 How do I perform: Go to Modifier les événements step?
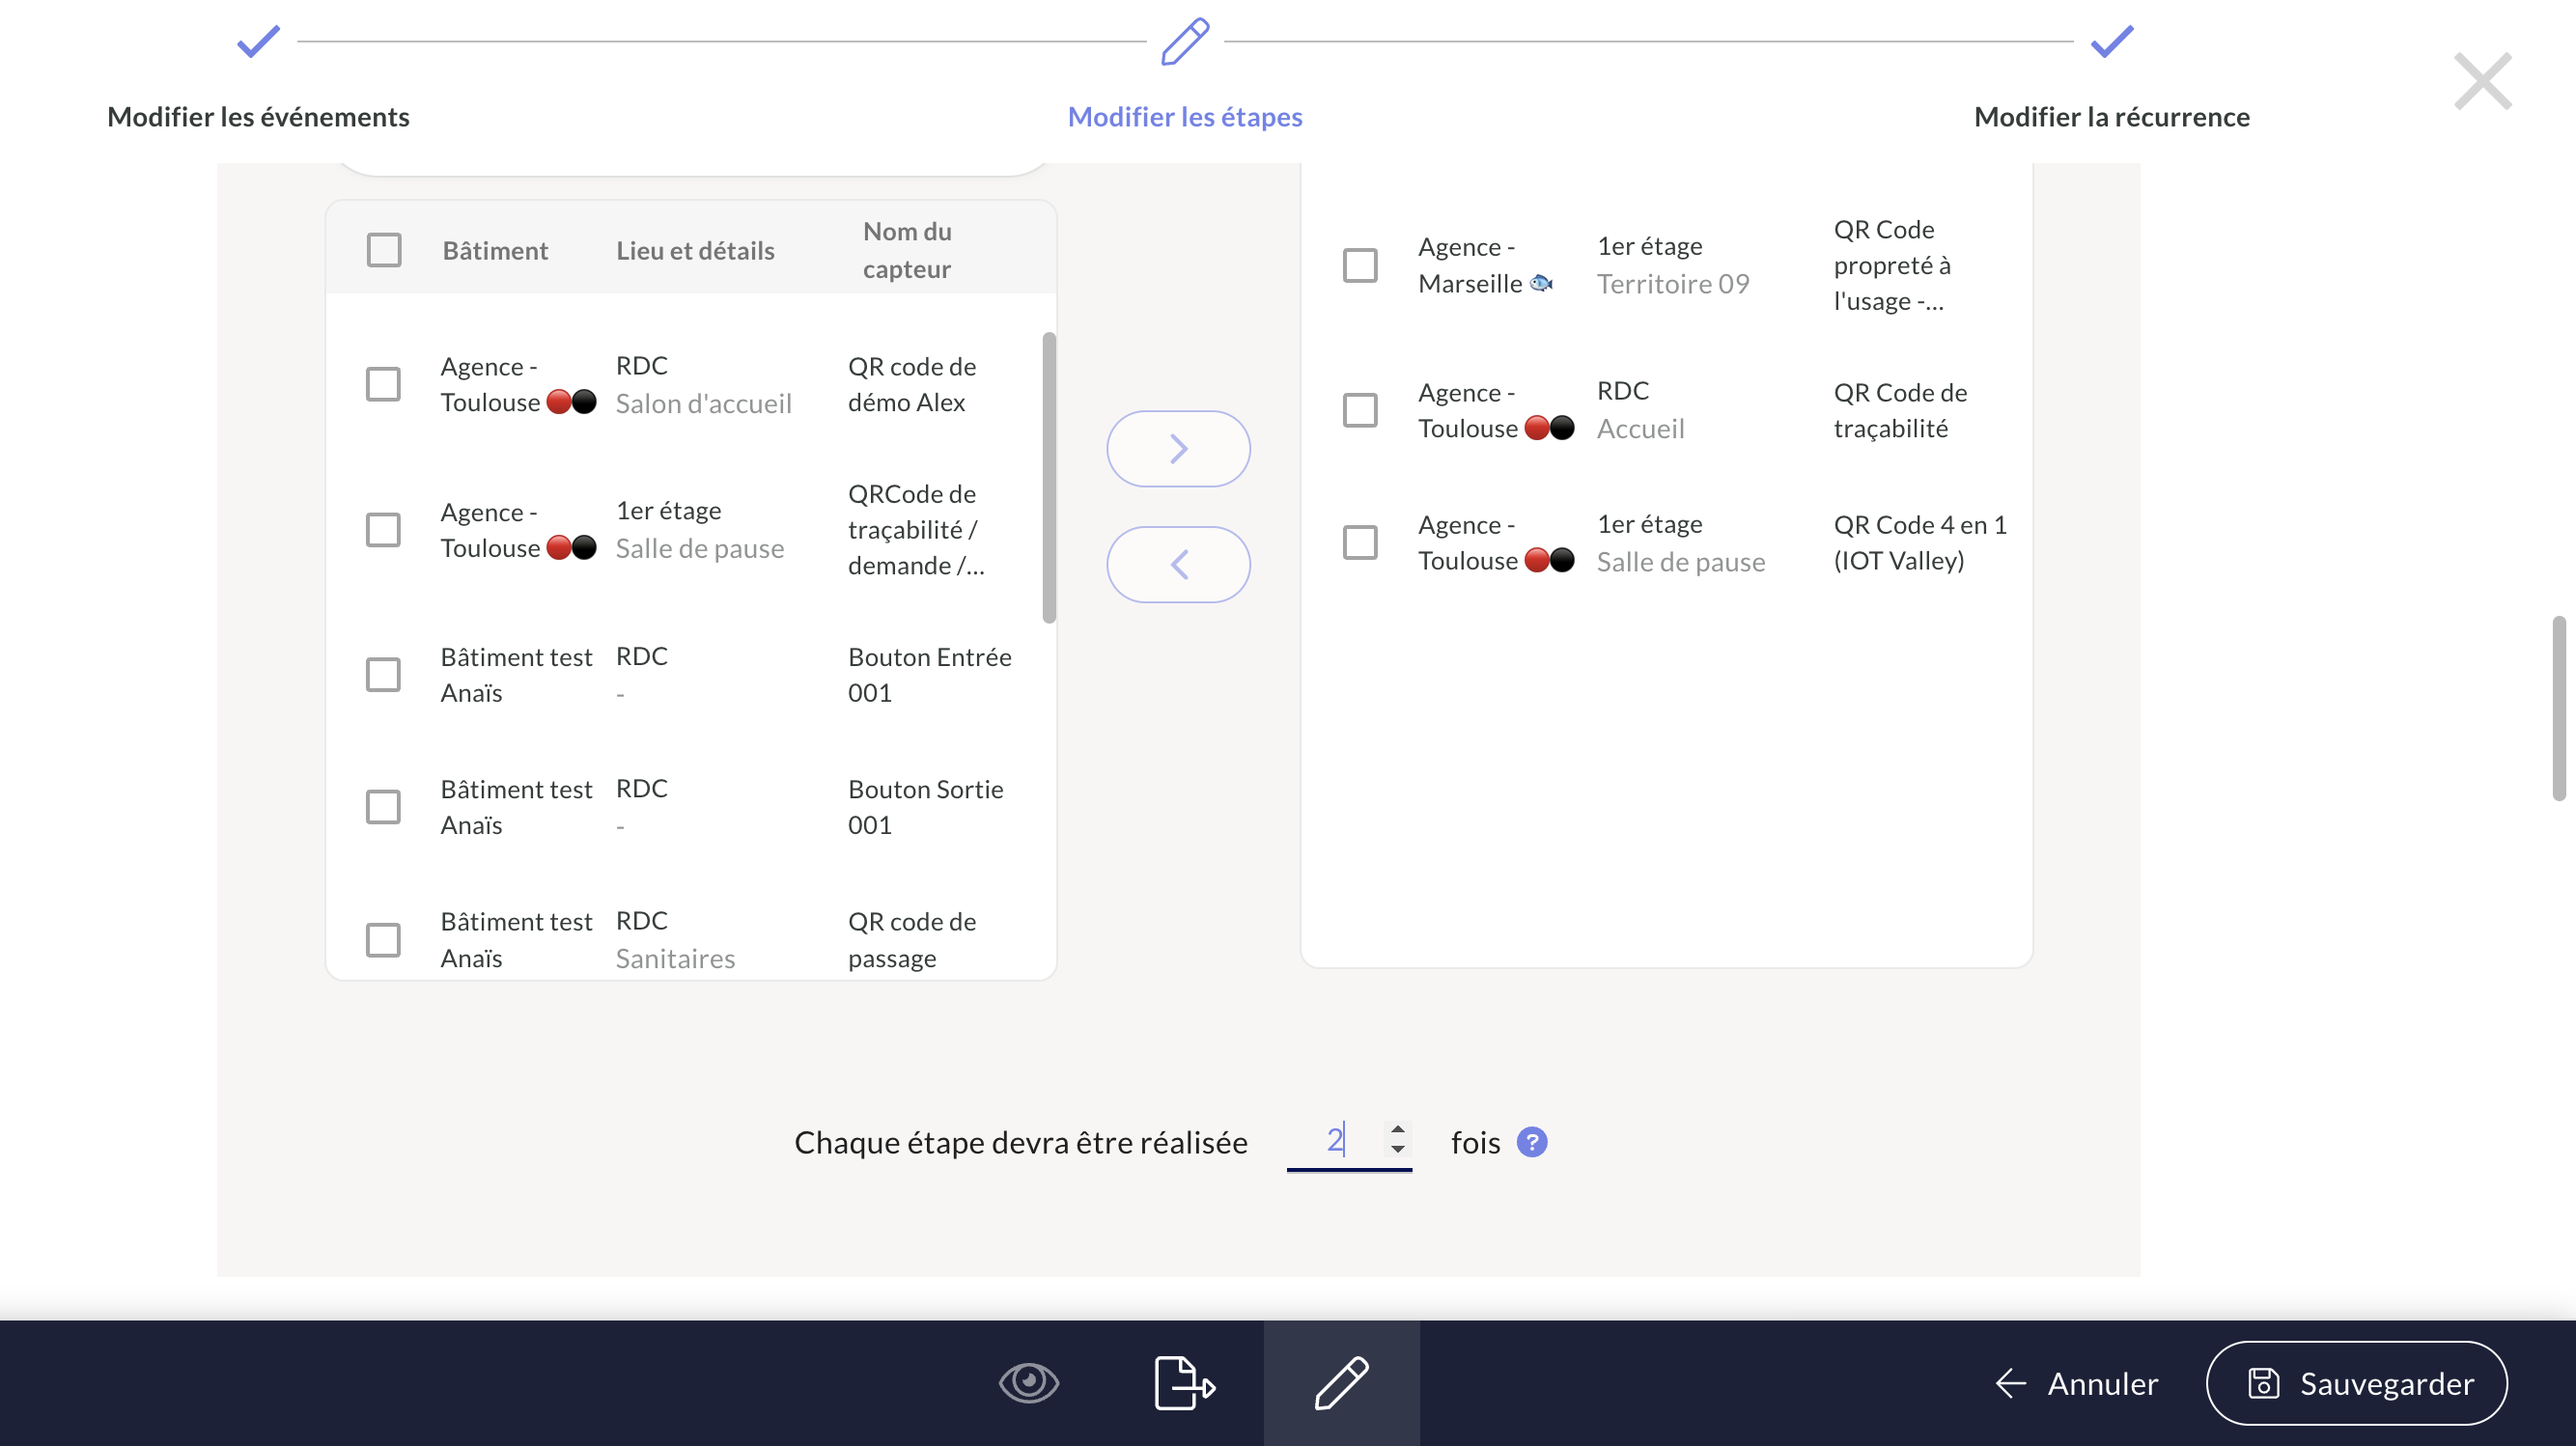pyautogui.click(x=258, y=117)
